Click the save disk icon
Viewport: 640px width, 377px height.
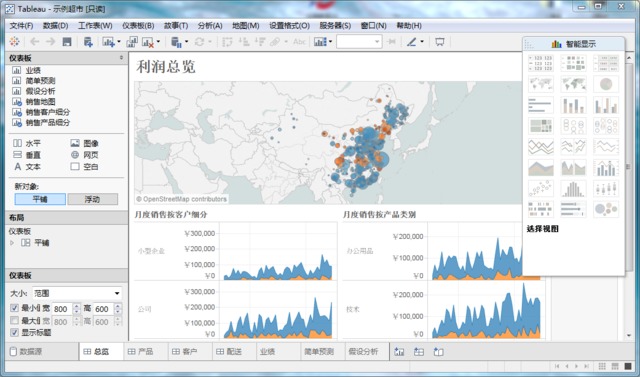tap(67, 42)
